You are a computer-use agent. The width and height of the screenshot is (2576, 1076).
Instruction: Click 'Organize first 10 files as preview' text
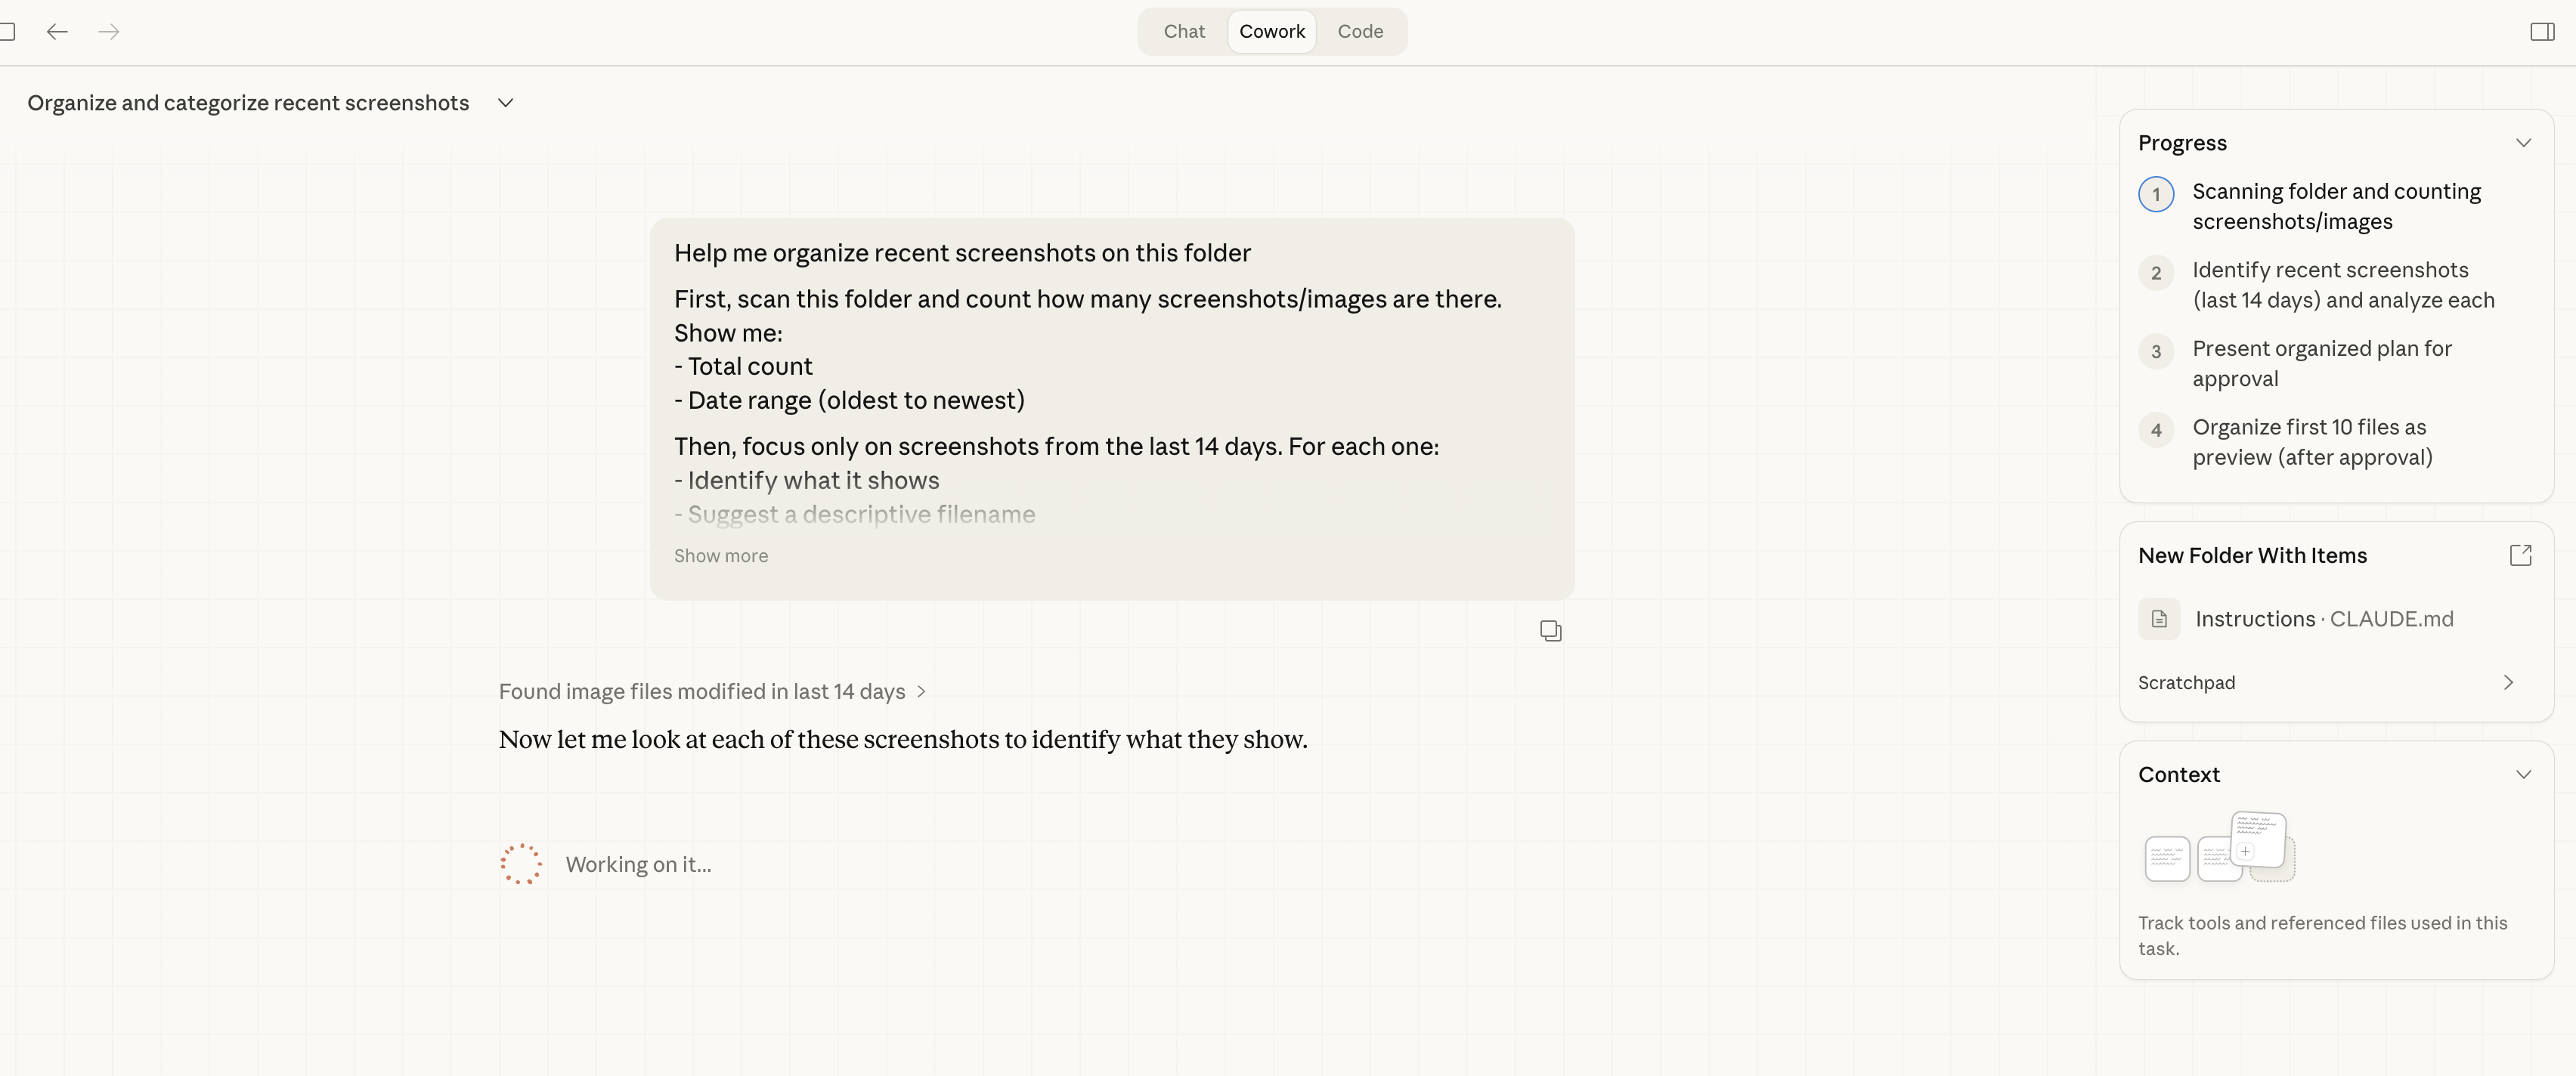click(2312, 442)
